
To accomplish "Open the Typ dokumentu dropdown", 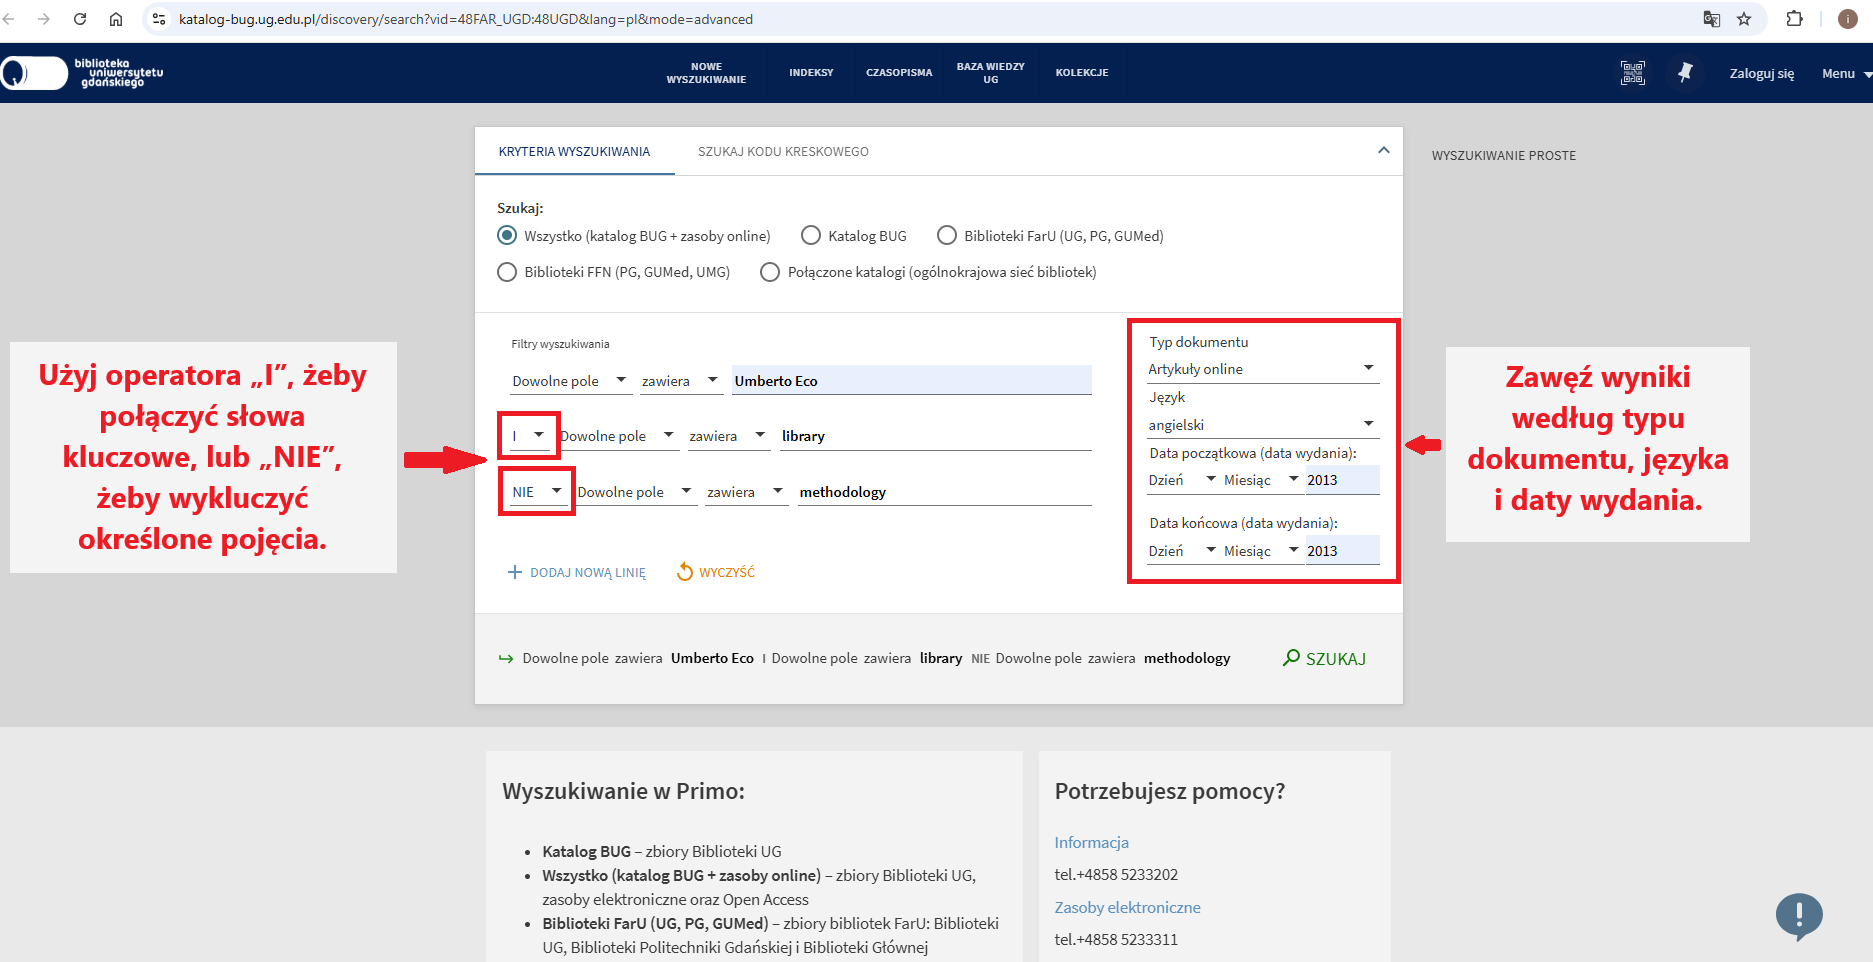I will pyautogui.click(x=1262, y=369).
